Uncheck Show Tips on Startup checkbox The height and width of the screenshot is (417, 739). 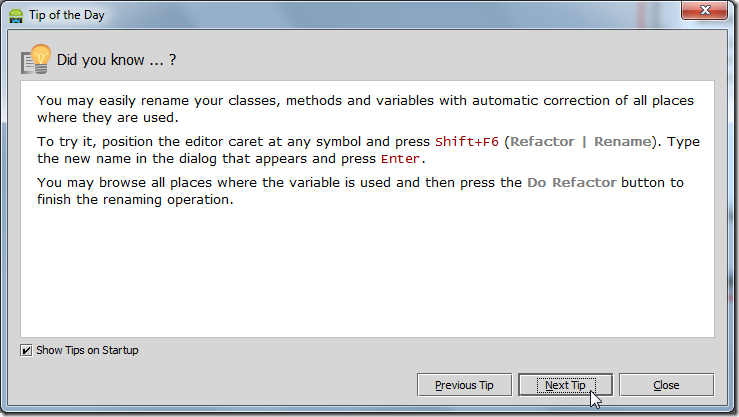point(26,350)
